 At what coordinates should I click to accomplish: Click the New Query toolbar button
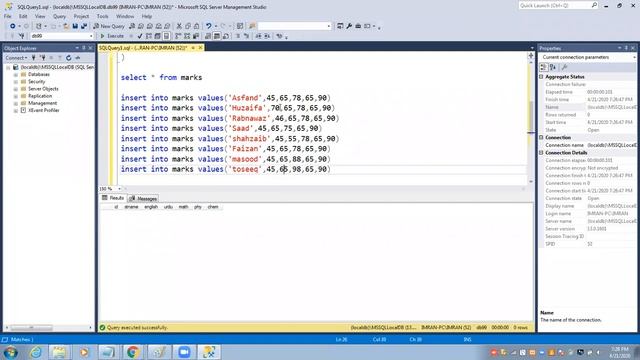click(109, 26)
